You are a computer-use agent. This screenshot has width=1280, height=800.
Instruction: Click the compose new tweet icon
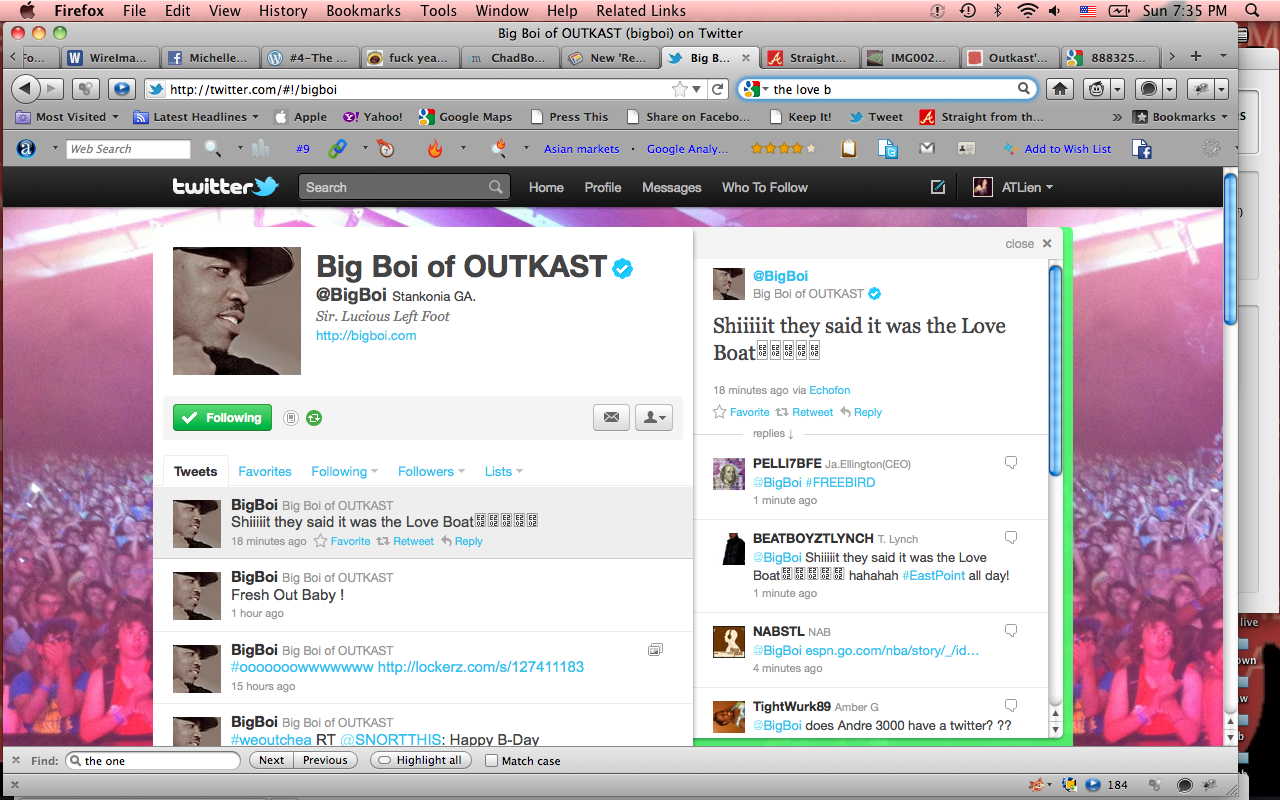pyautogui.click(x=937, y=187)
